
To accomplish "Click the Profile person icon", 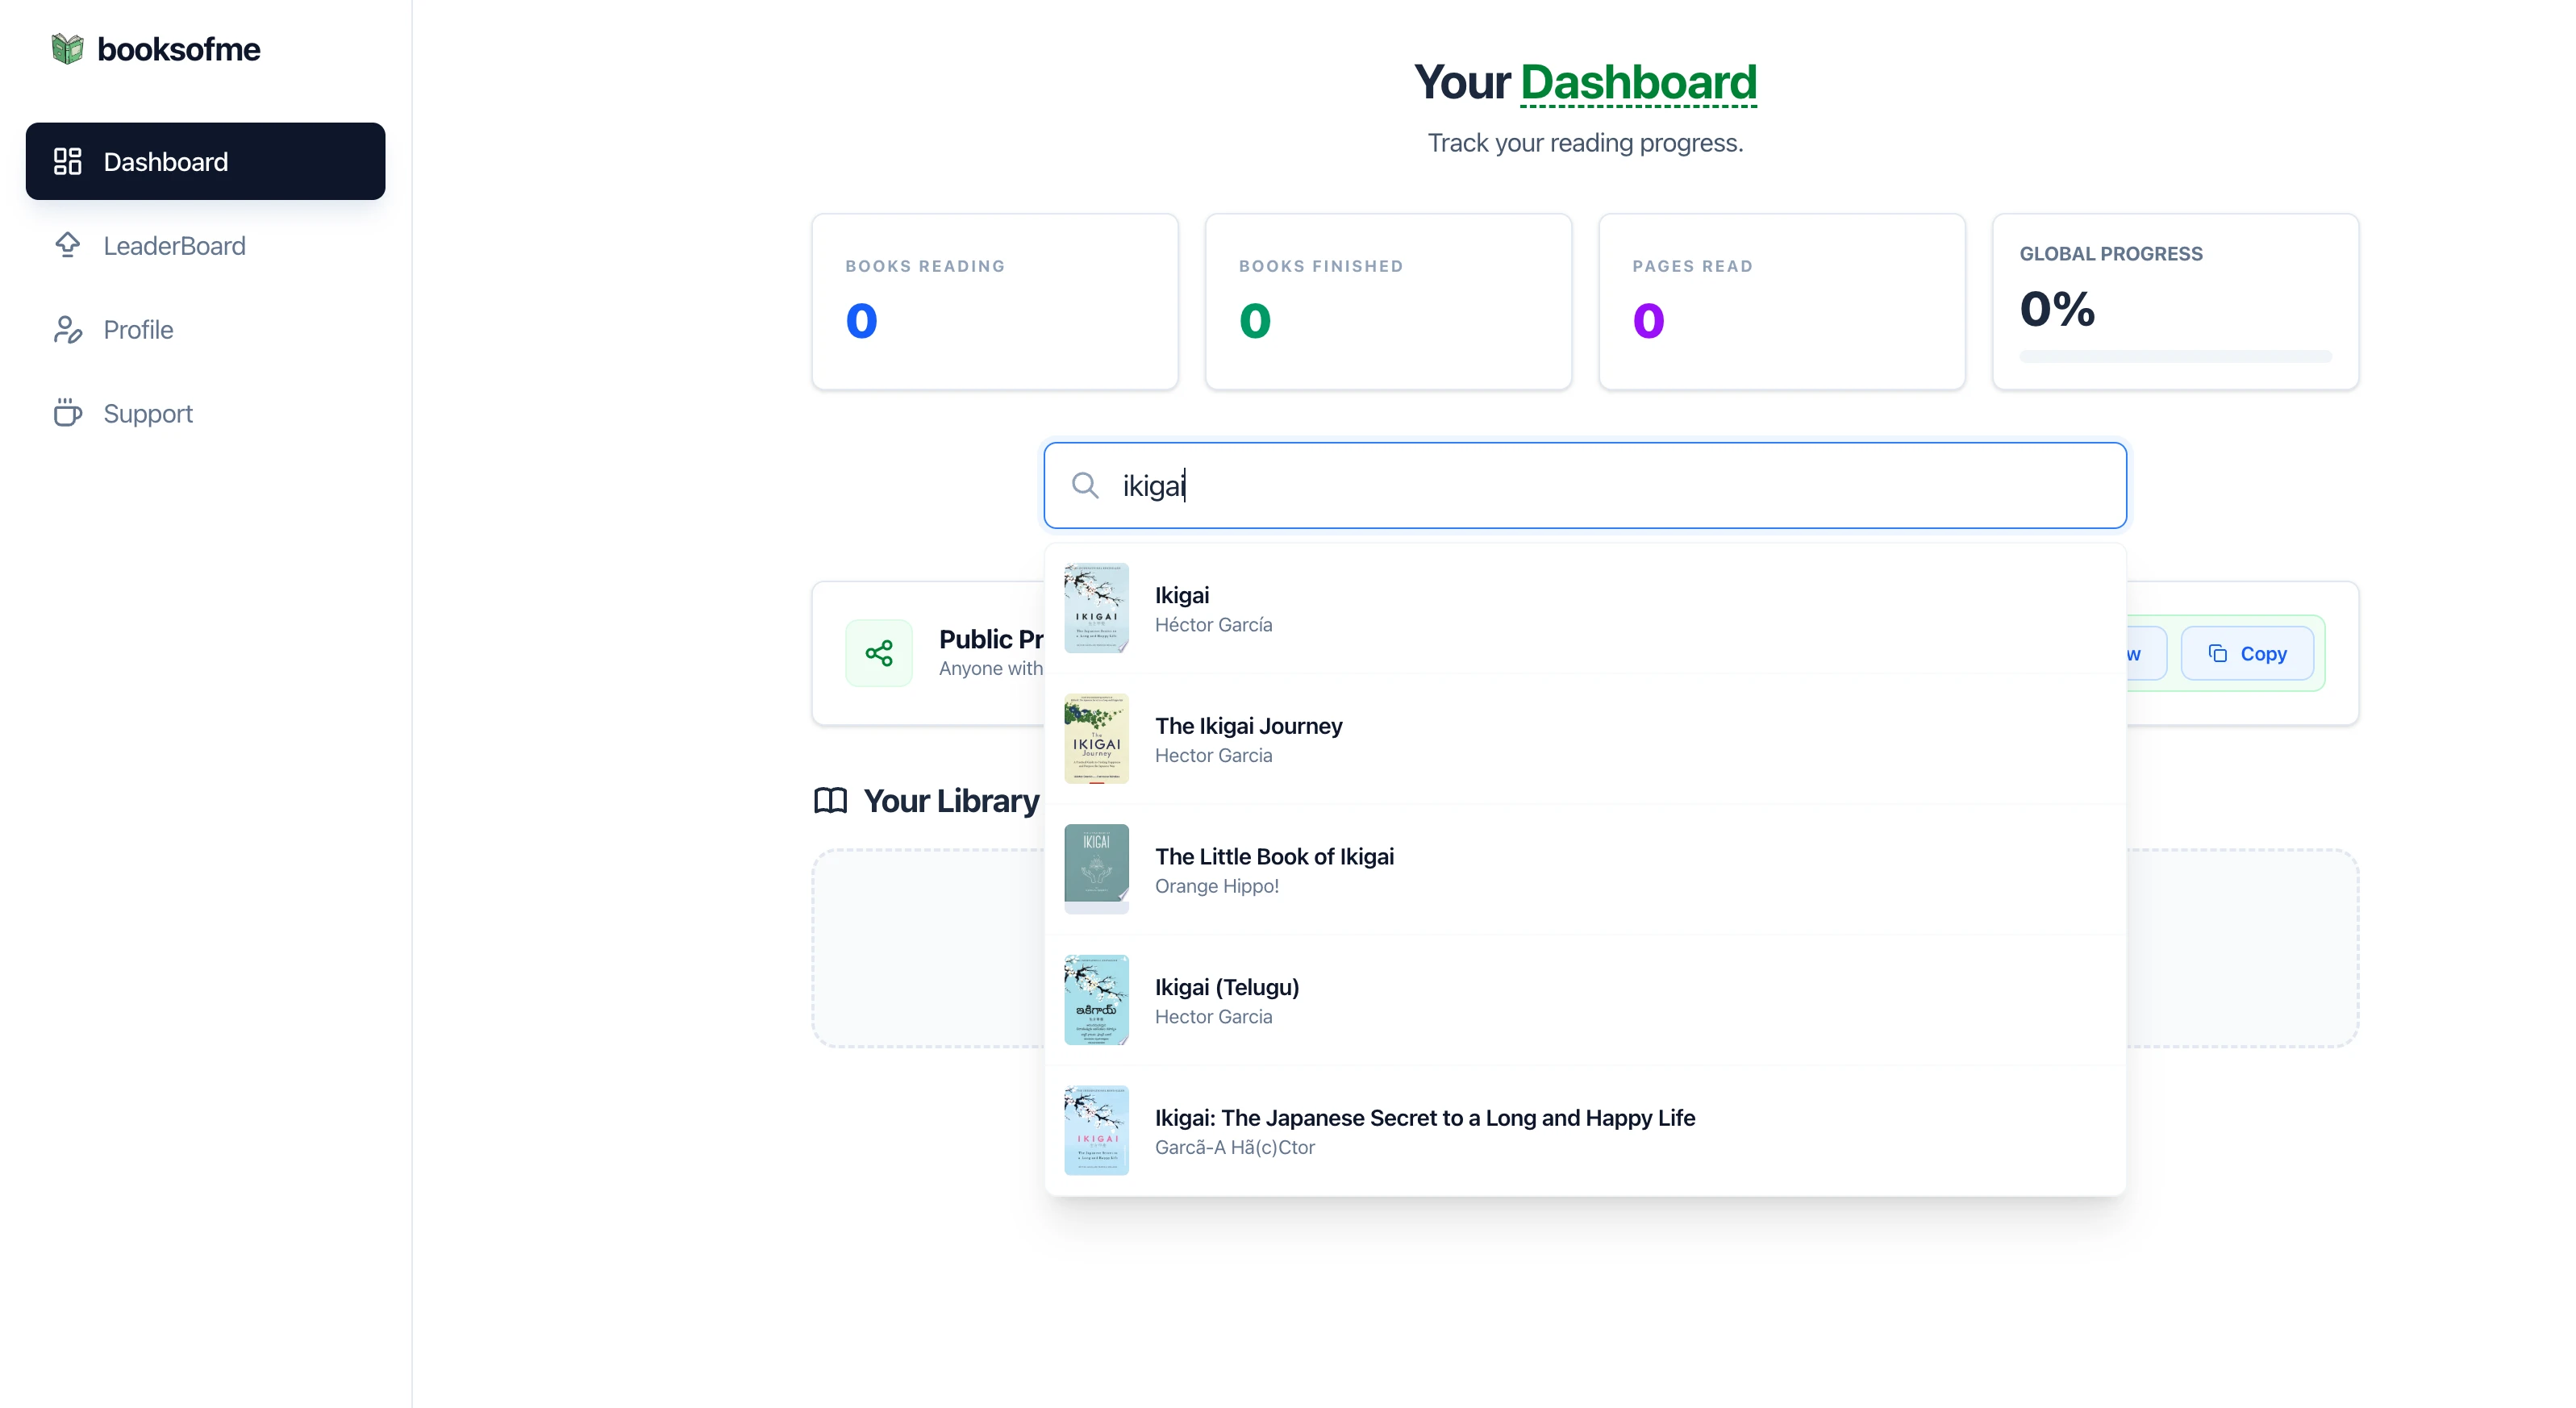I will 67,329.
